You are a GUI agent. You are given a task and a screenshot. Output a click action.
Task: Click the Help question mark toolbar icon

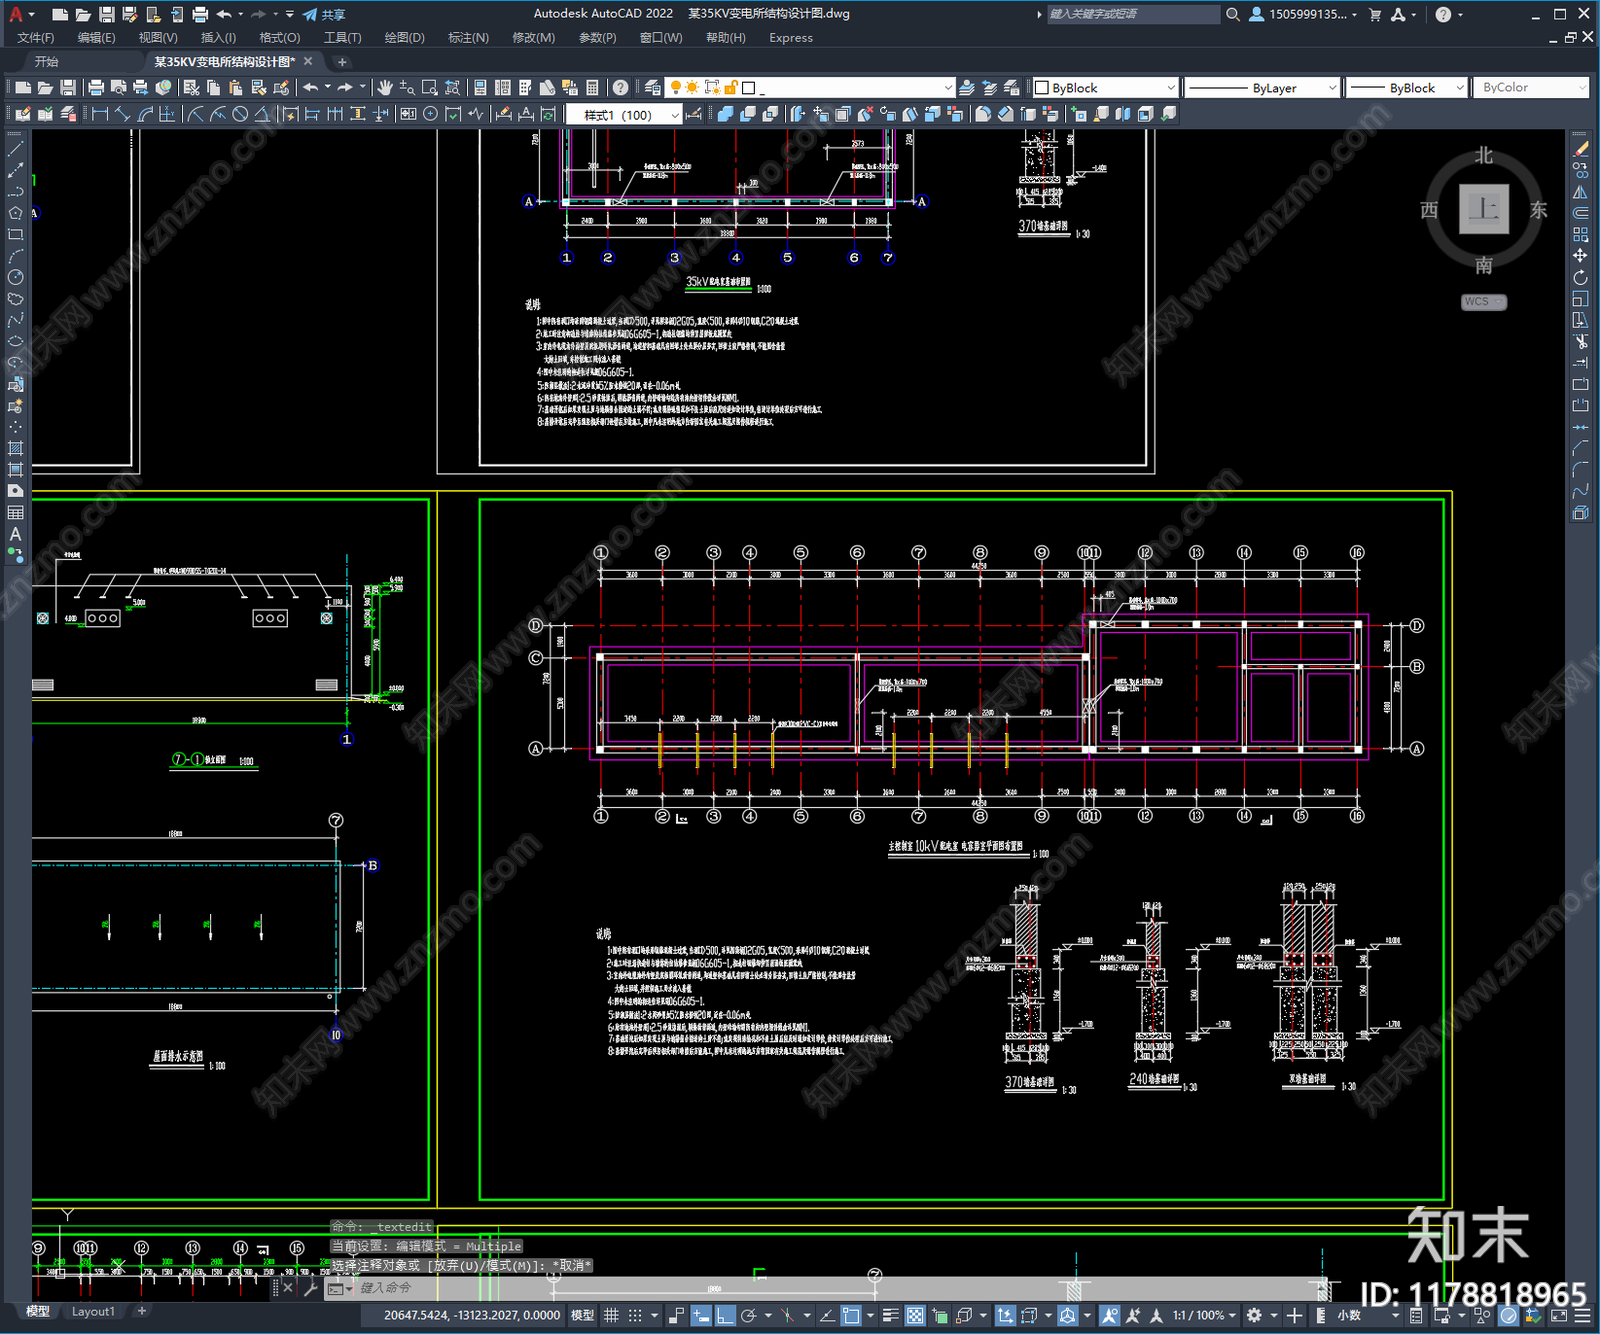click(621, 88)
